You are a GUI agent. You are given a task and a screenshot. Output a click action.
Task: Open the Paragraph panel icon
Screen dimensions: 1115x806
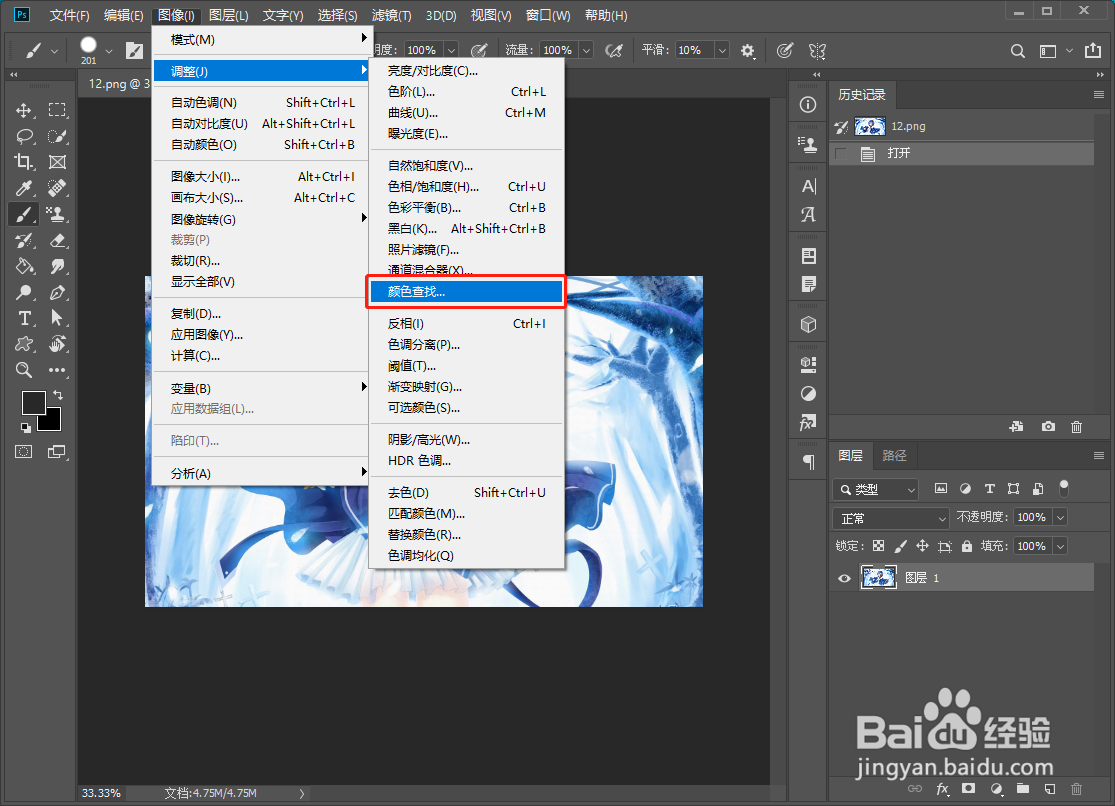pos(809,462)
